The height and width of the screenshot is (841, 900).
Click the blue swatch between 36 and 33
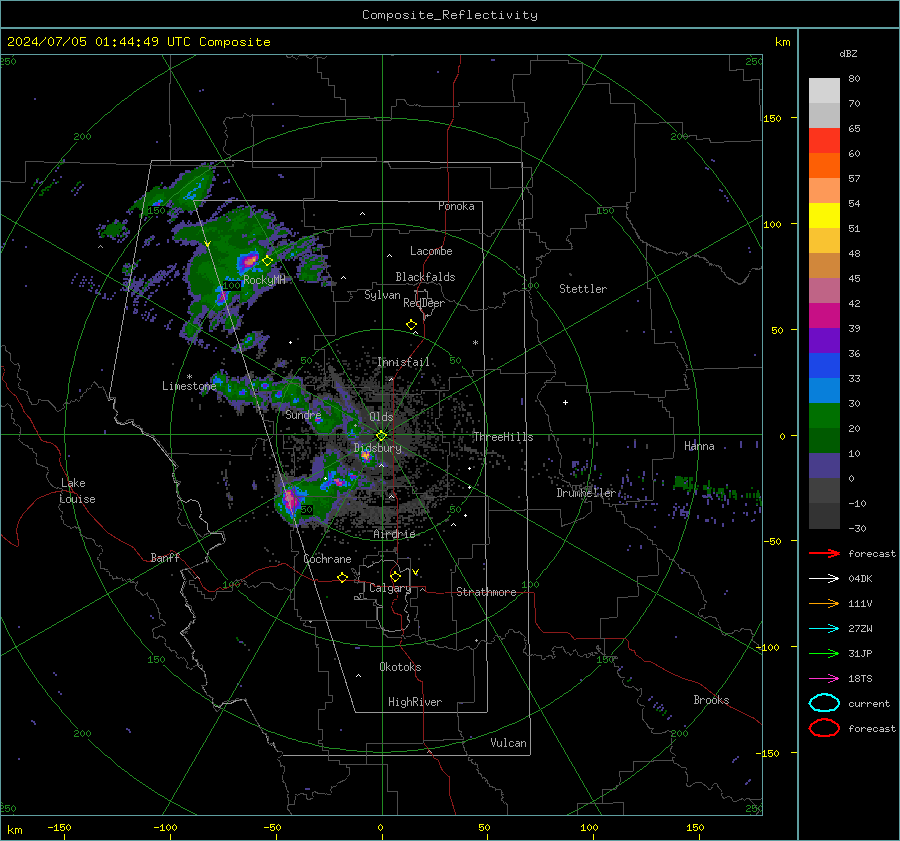pyautogui.click(x=824, y=366)
